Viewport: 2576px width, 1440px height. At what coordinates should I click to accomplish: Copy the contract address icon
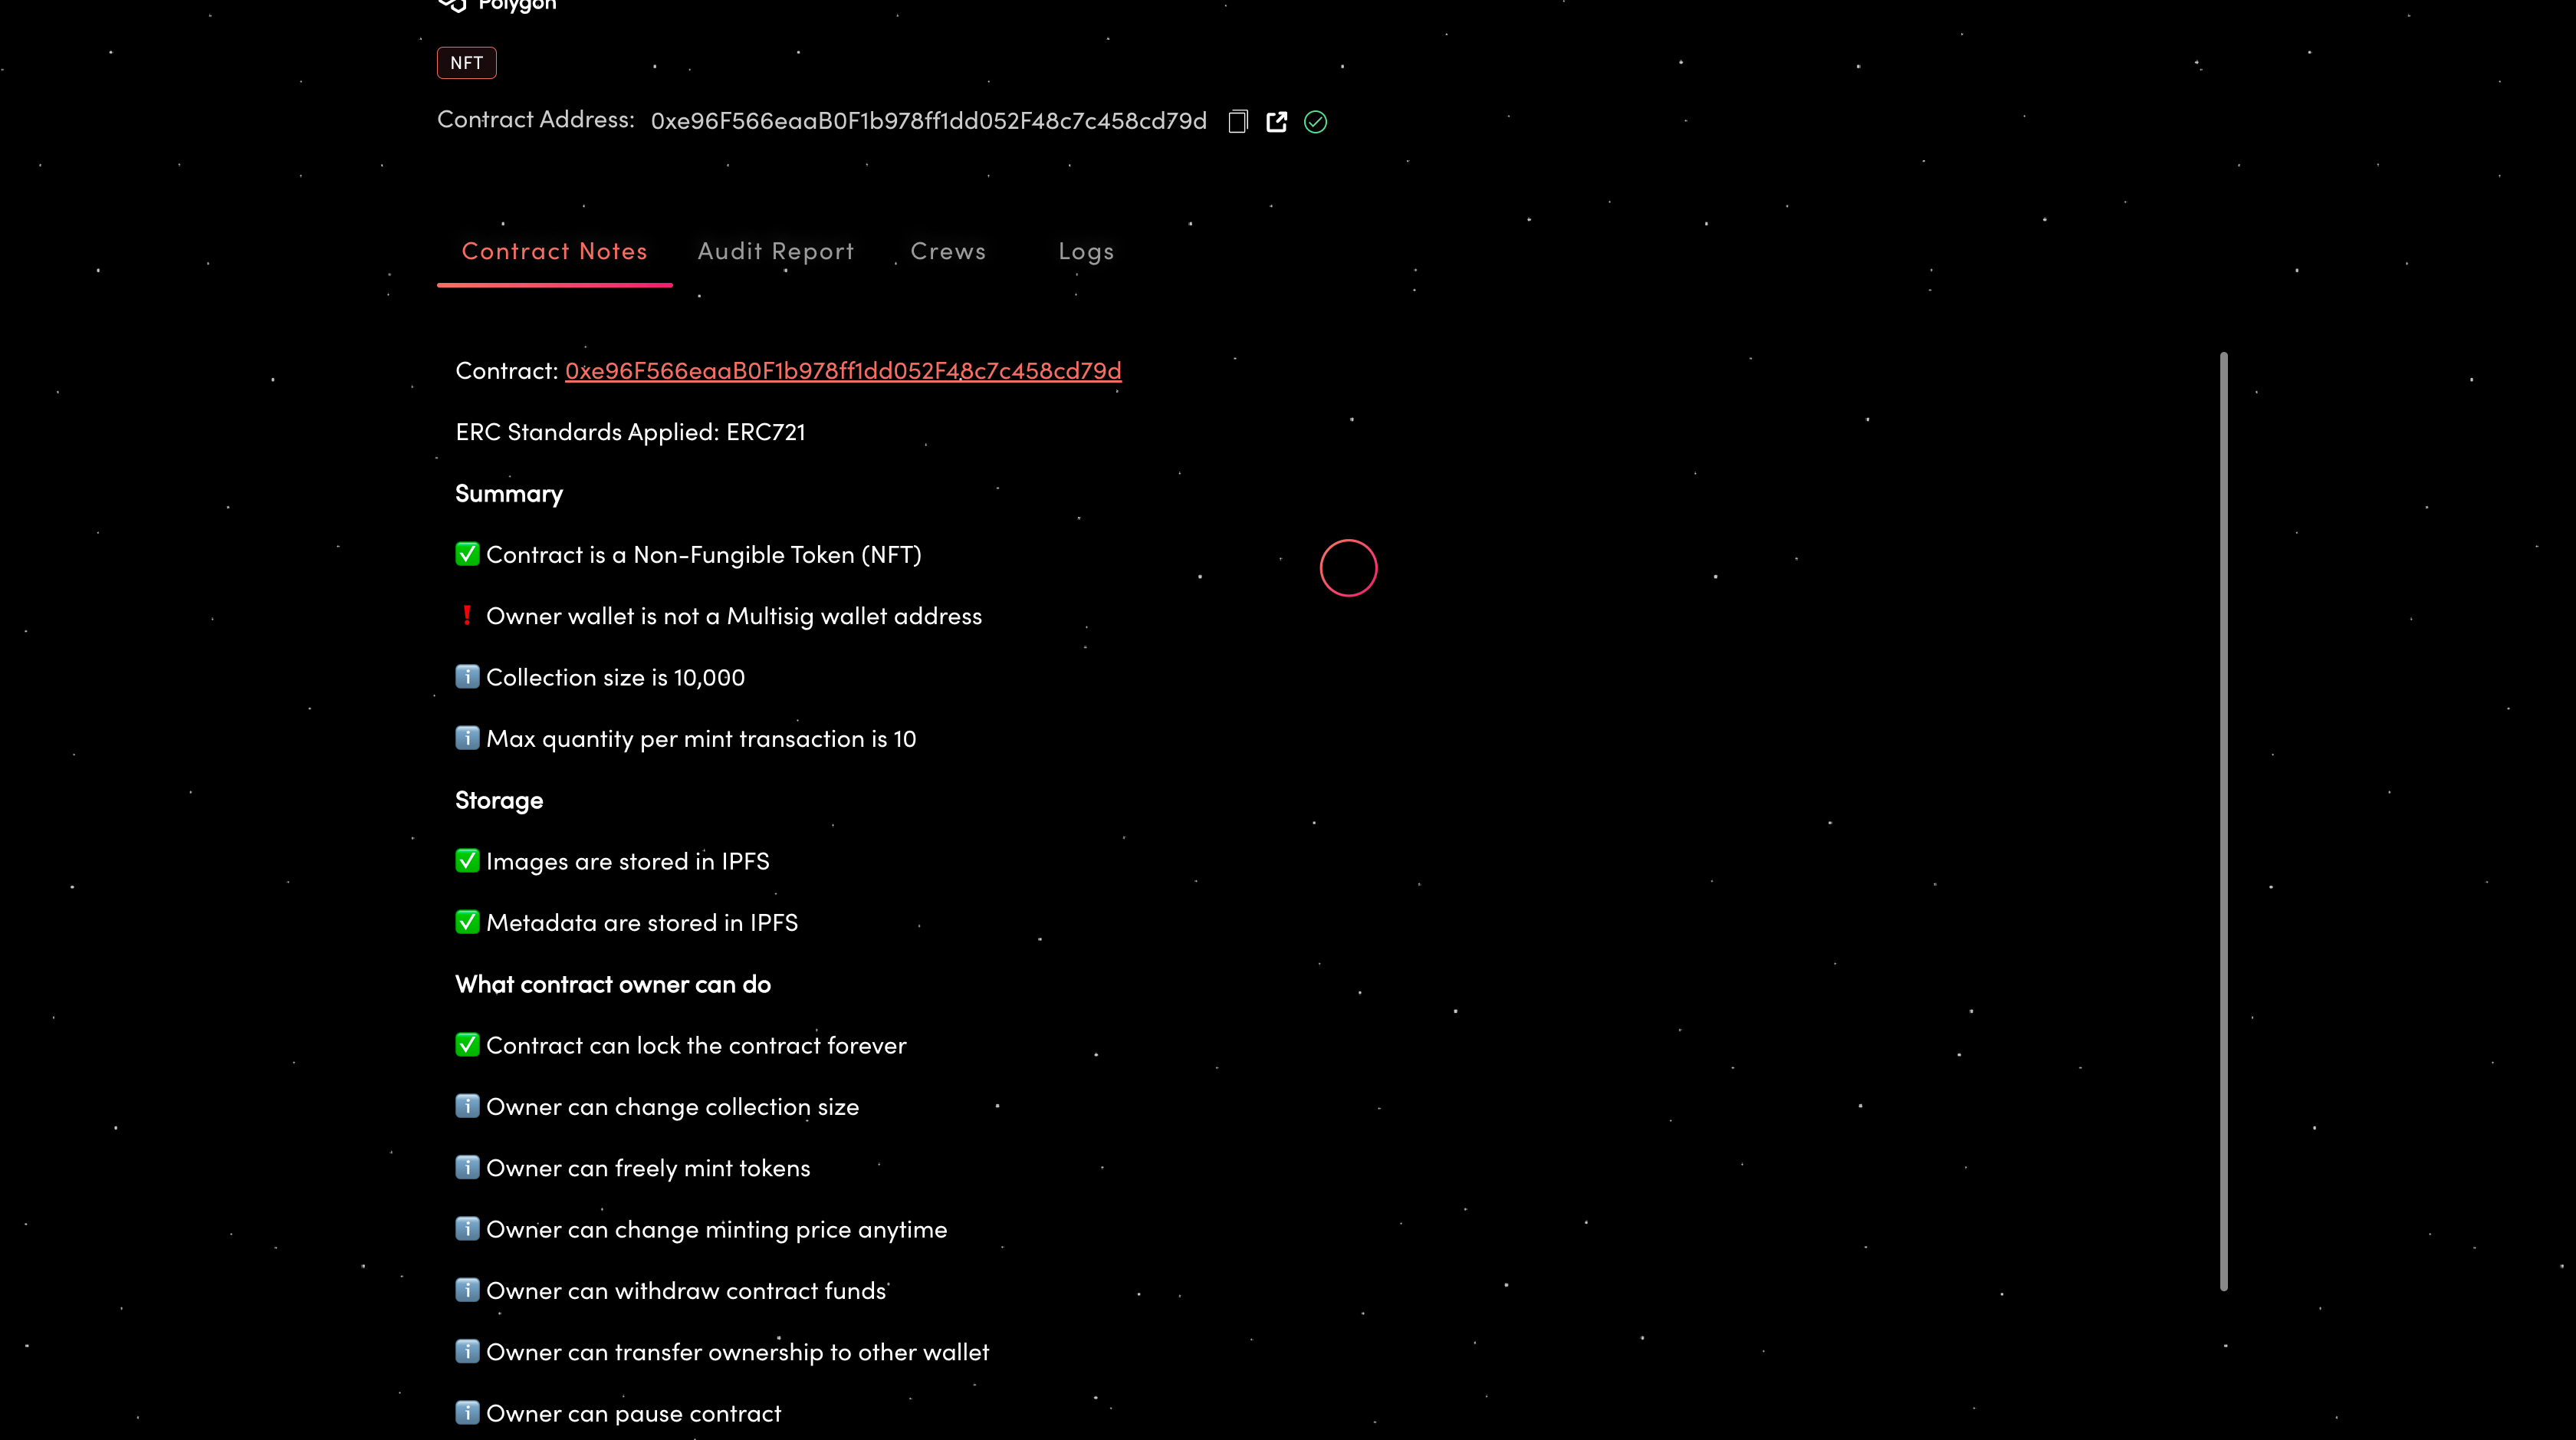tap(1238, 121)
